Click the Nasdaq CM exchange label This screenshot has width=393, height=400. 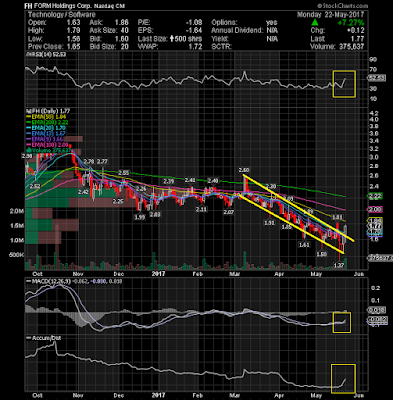(108, 6)
